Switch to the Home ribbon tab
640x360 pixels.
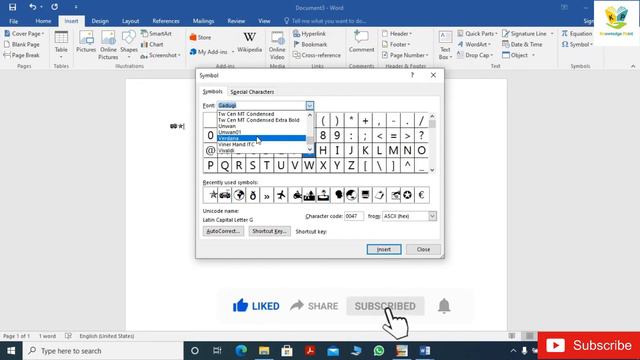click(43, 21)
